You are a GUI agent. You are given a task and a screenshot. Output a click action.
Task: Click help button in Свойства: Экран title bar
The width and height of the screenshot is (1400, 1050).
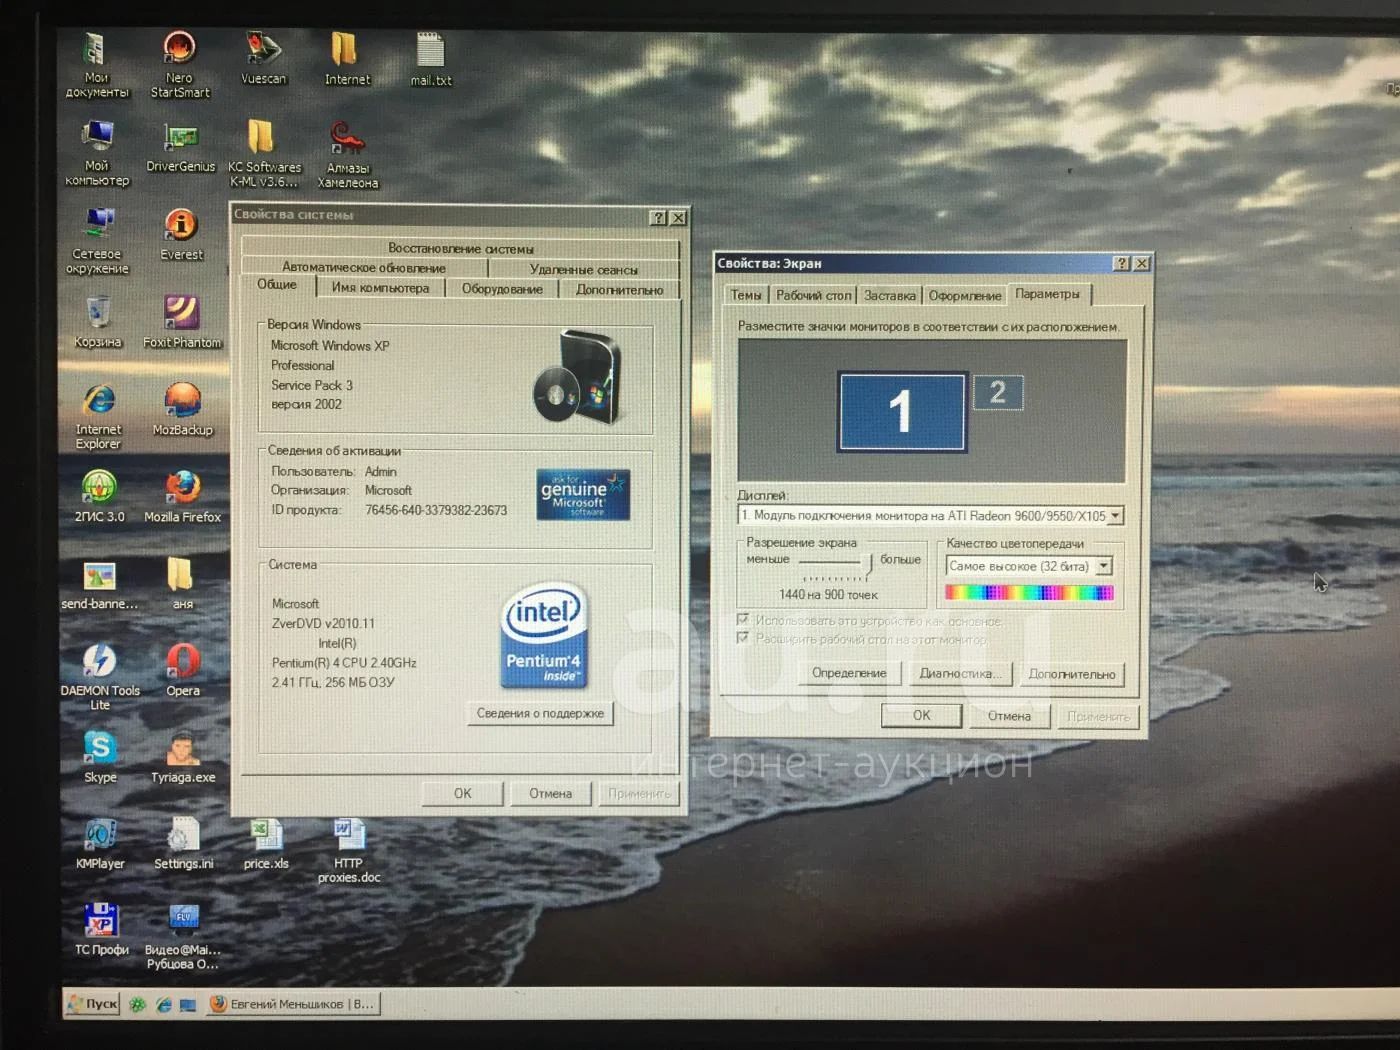(x=1121, y=263)
